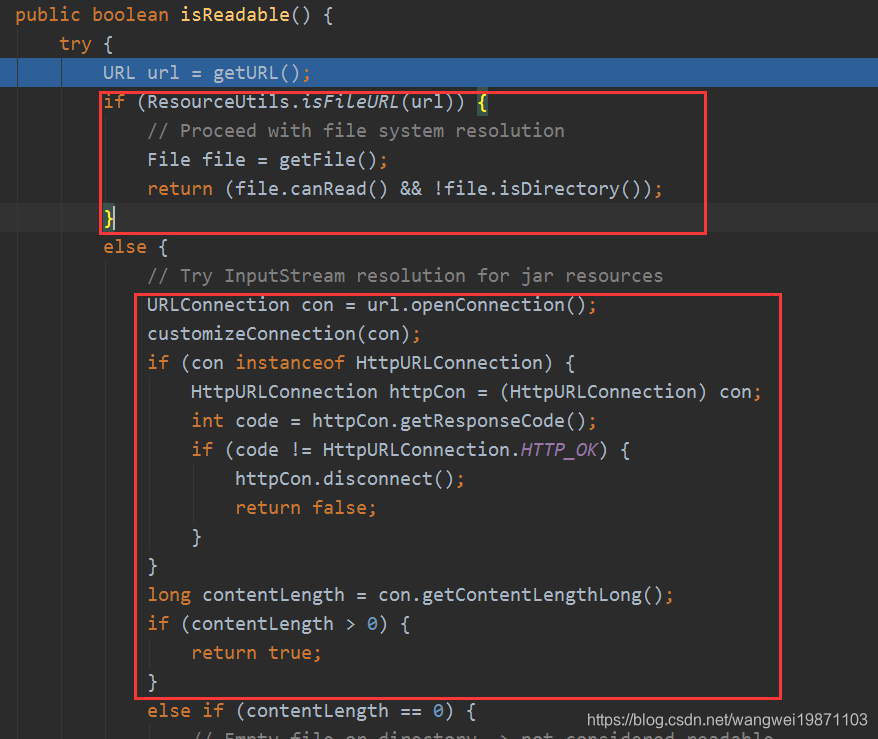
Task: Click the 'return true;' statement
Action: pyautogui.click(x=256, y=653)
